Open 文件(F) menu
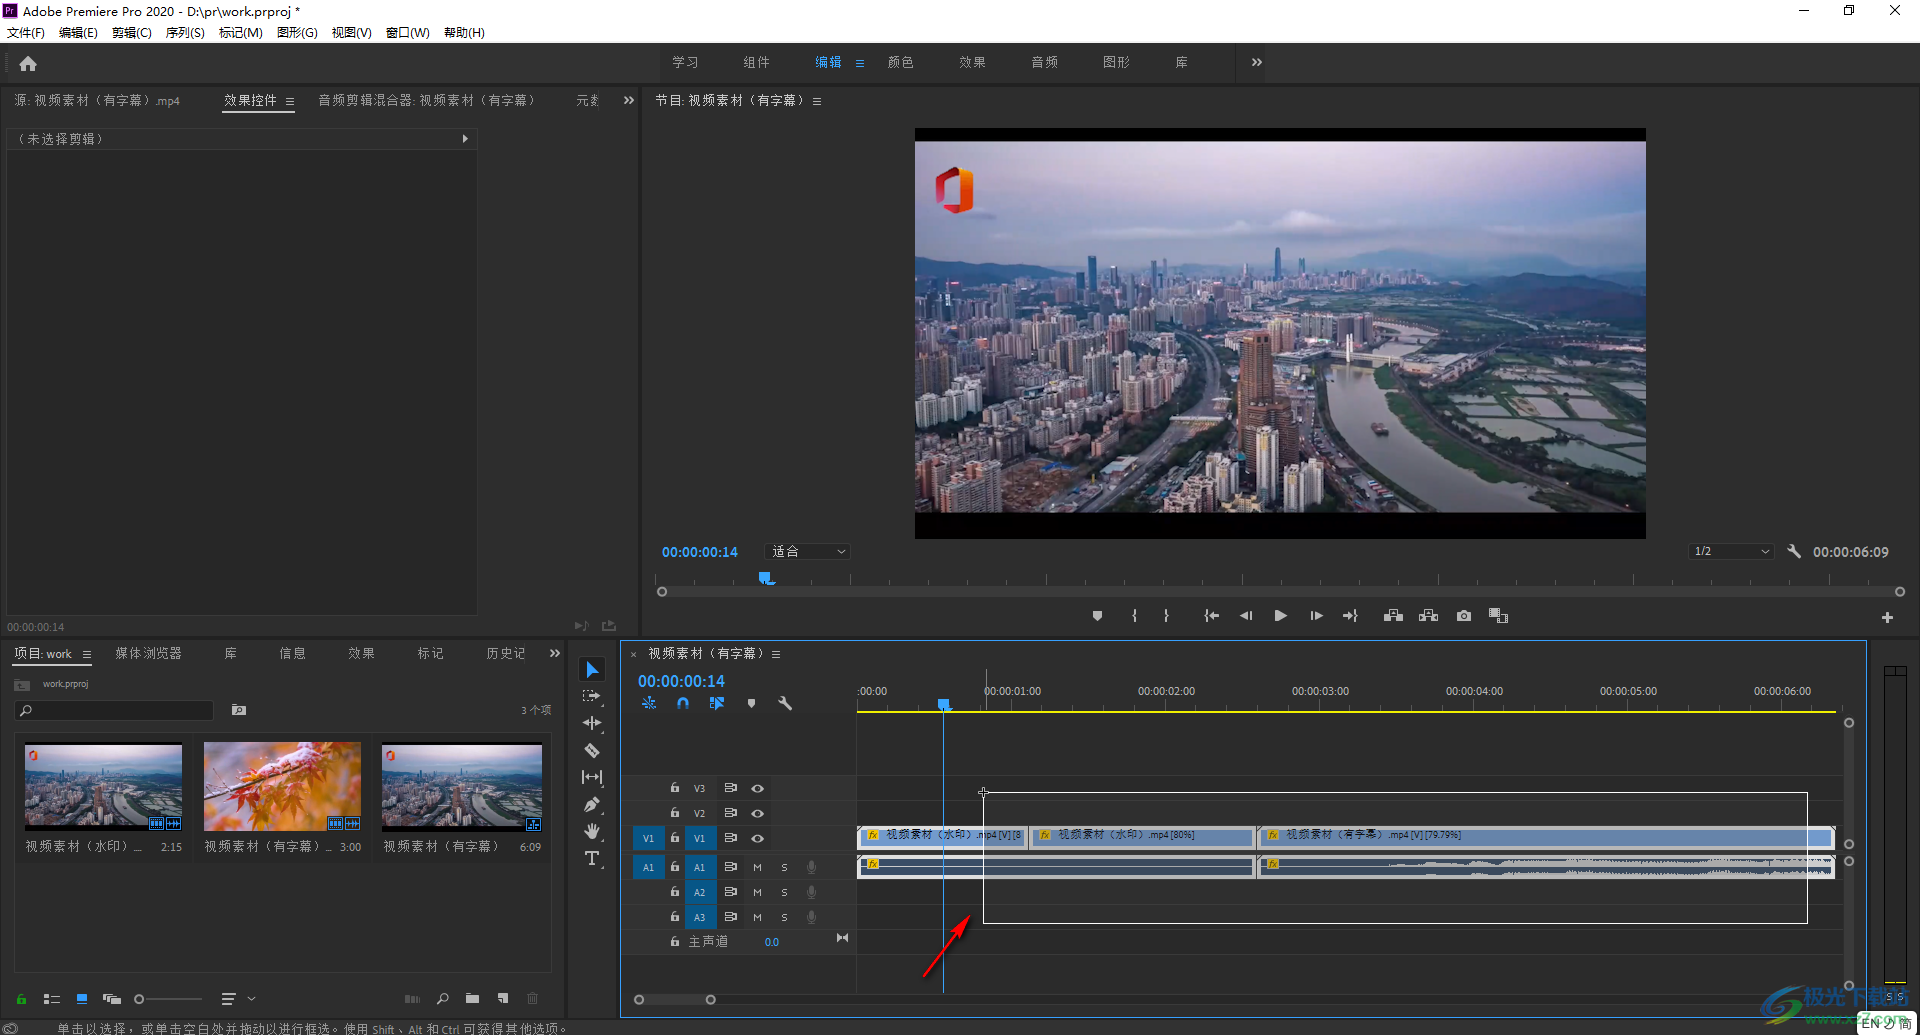The height and width of the screenshot is (1035, 1920). 26,33
